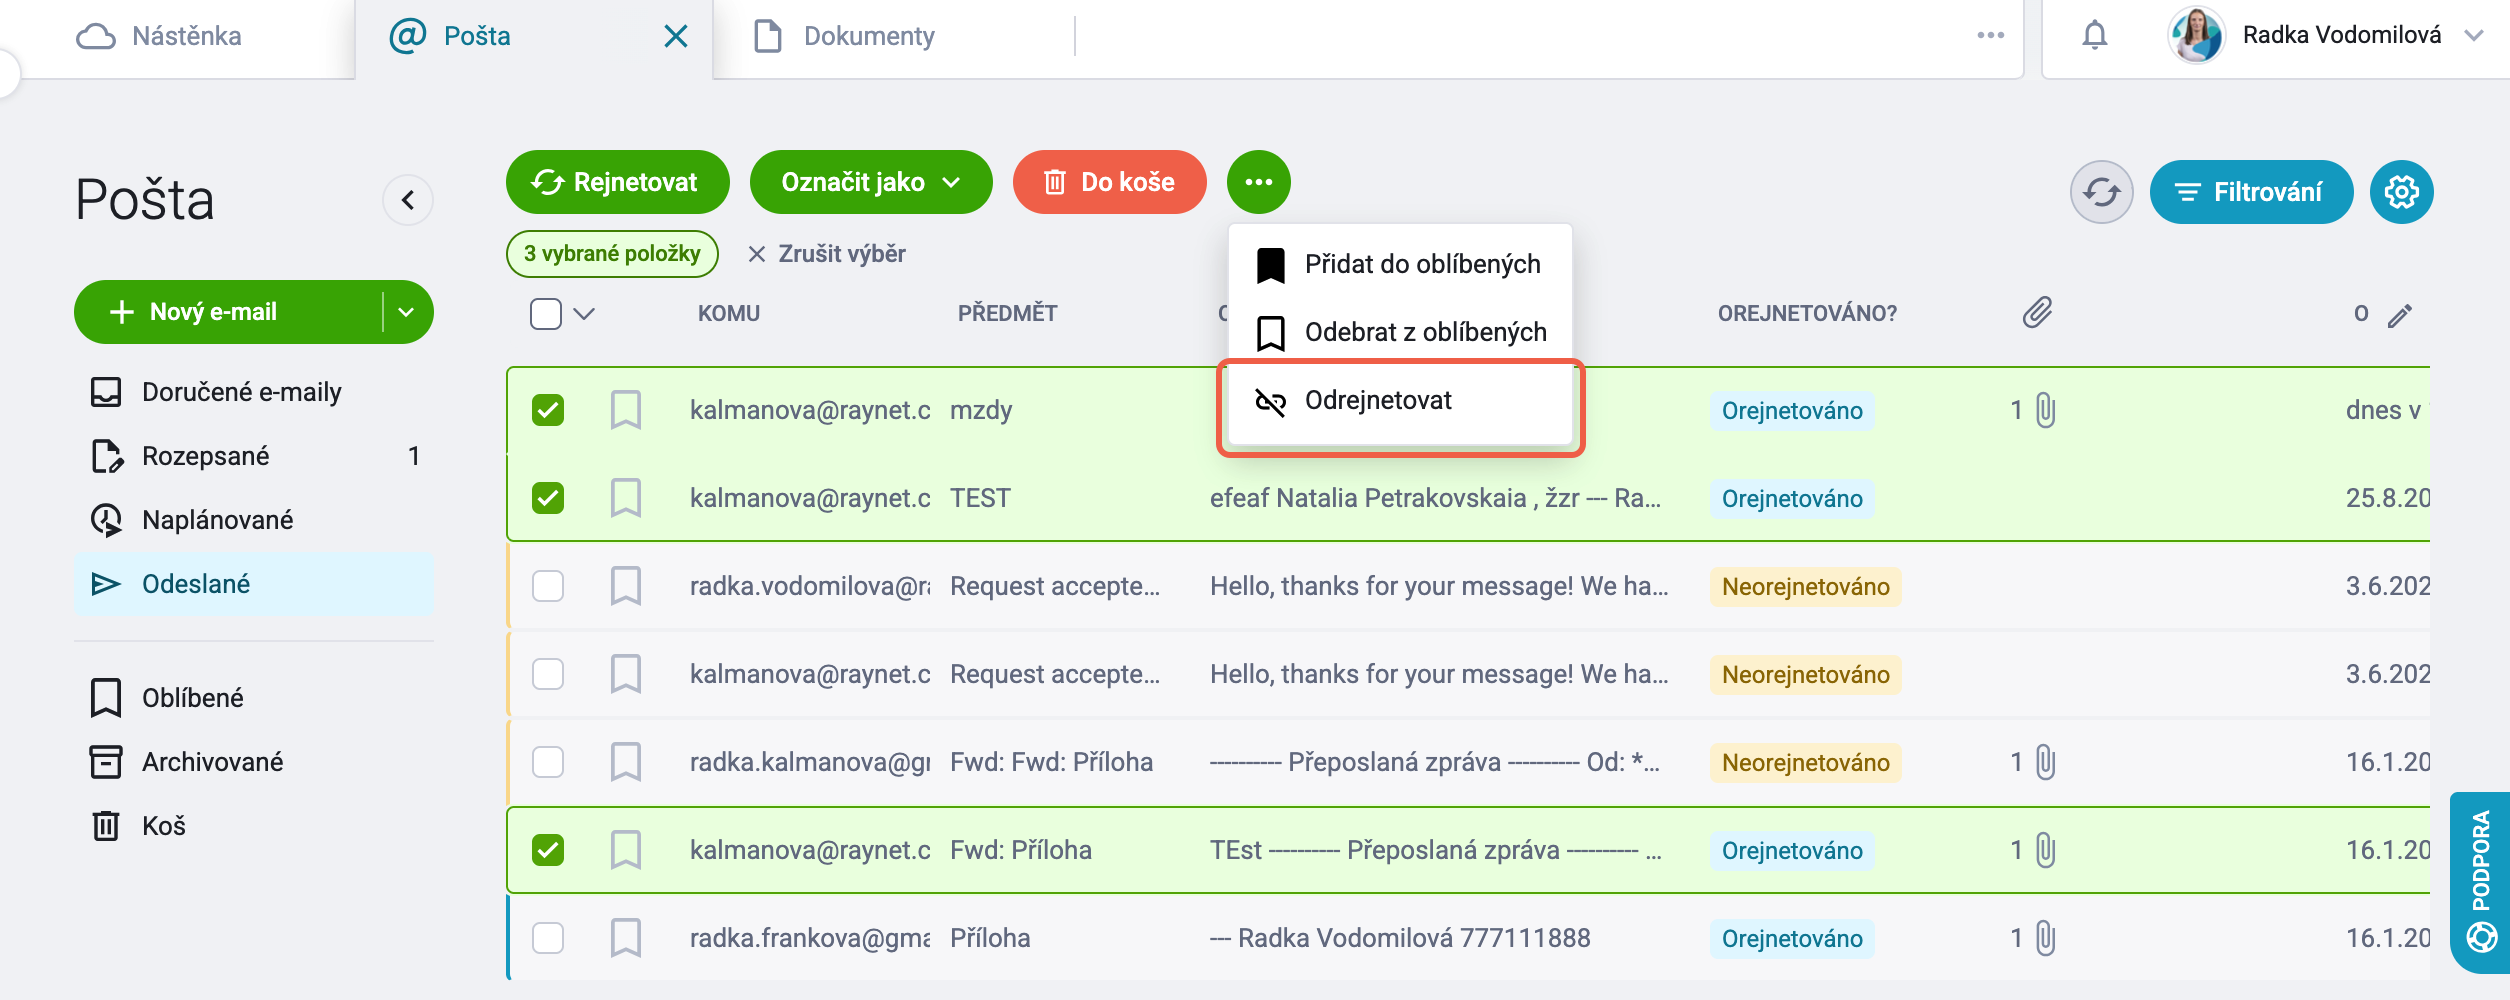This screenshot has height=1000, width=2510.
Task: Tick the select-all header checkbox
Action: click(x=546, y=314)
